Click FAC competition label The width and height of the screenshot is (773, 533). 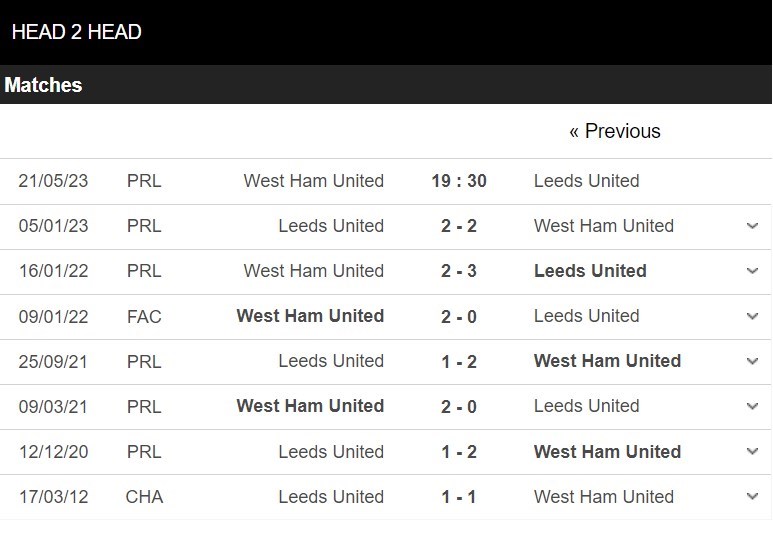[144, 317]
